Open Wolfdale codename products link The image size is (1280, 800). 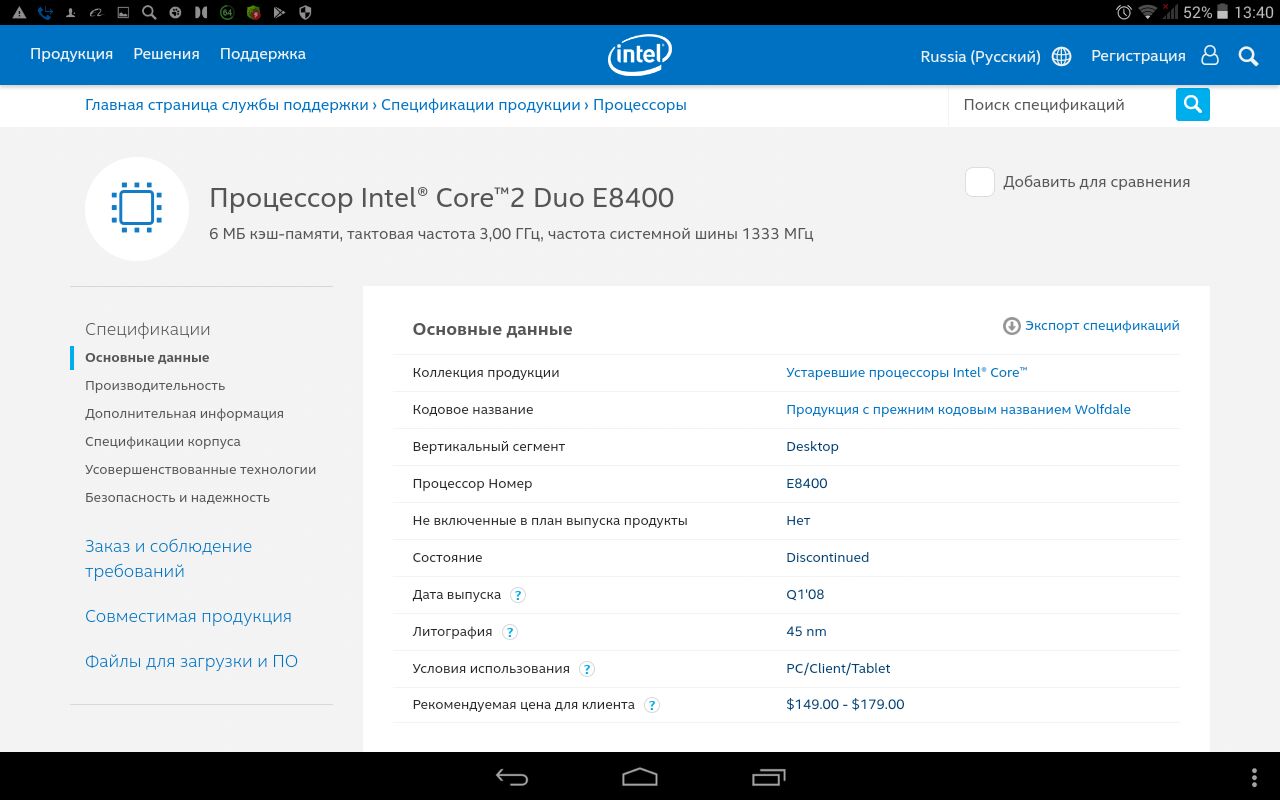(958, 410)
